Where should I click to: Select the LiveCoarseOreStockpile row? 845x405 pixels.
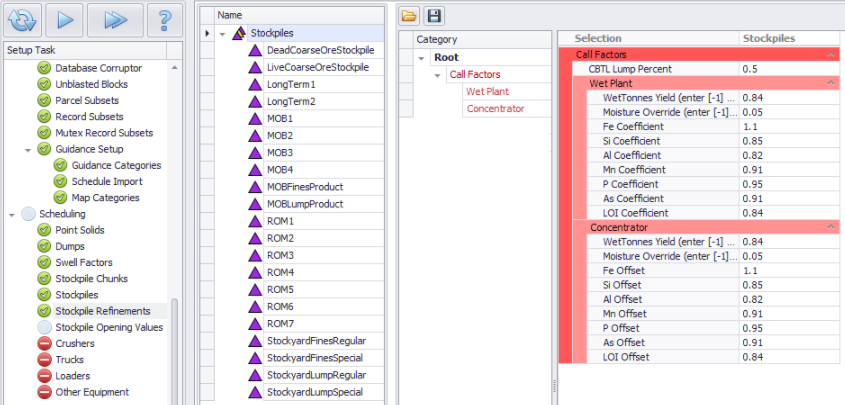click(323, 68)
